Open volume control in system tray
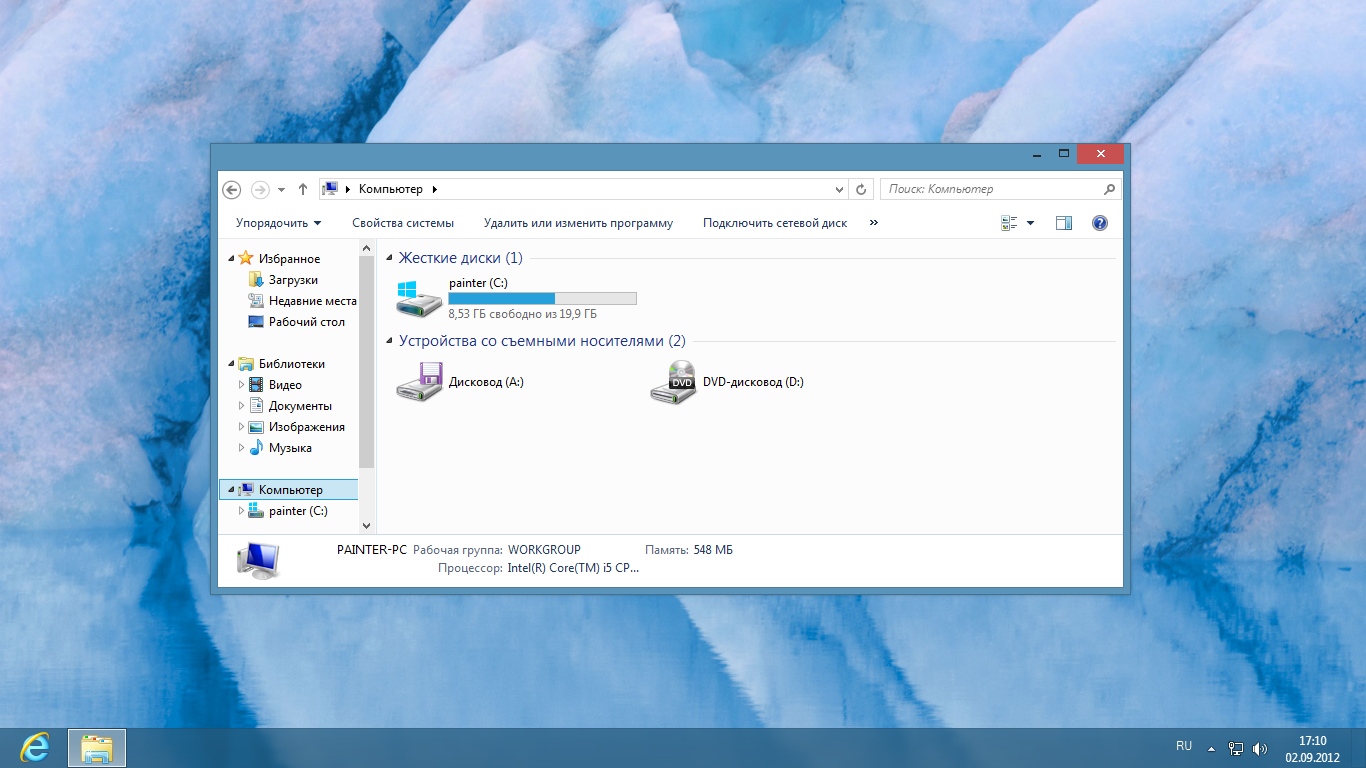 (x=1260, y=748)
